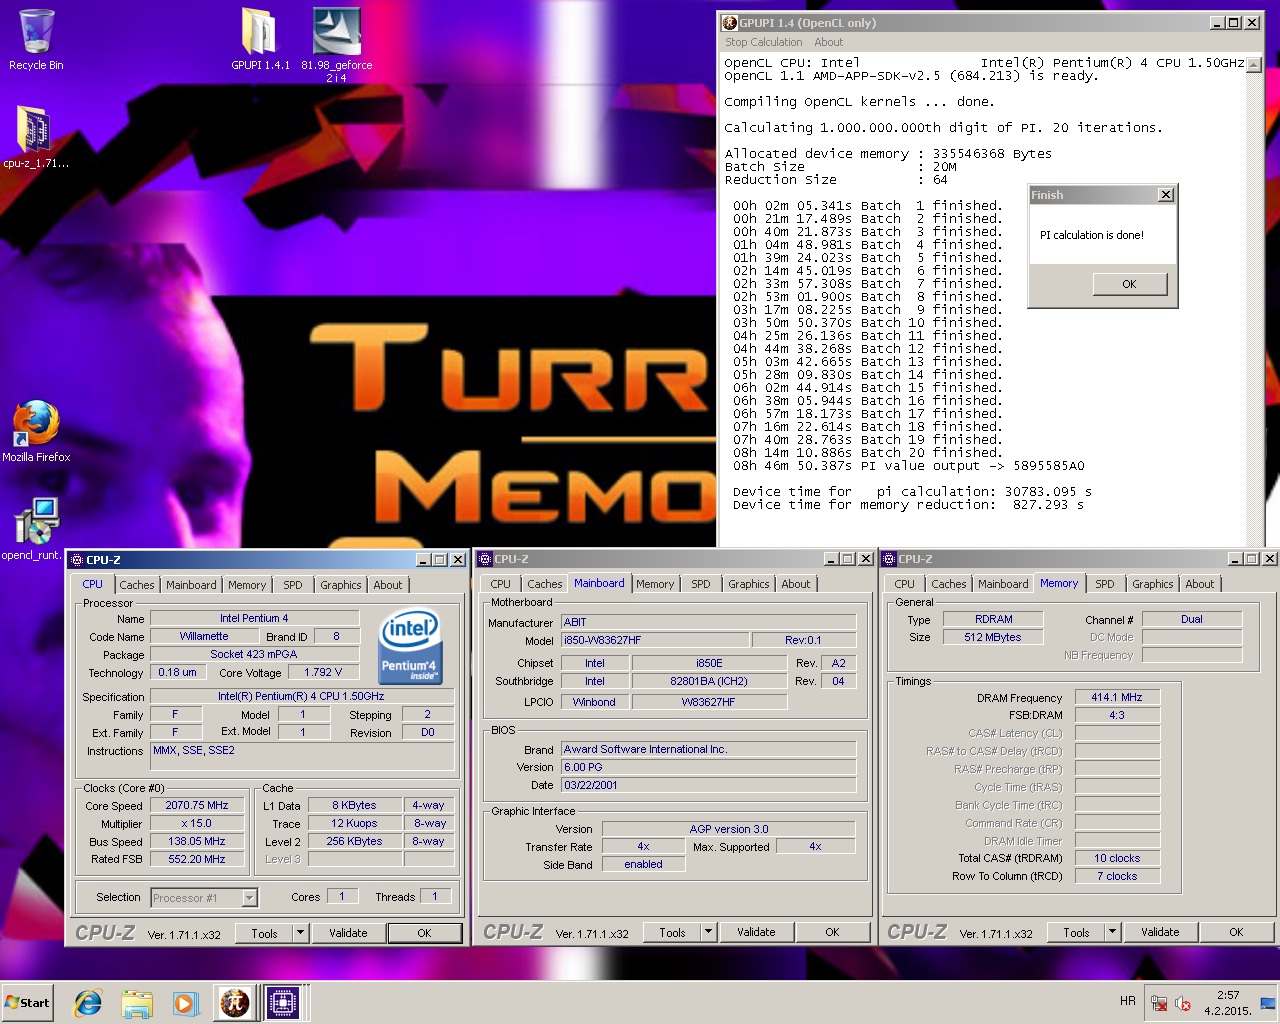Open About tab in left CPU-Z window

click(388, 585)
